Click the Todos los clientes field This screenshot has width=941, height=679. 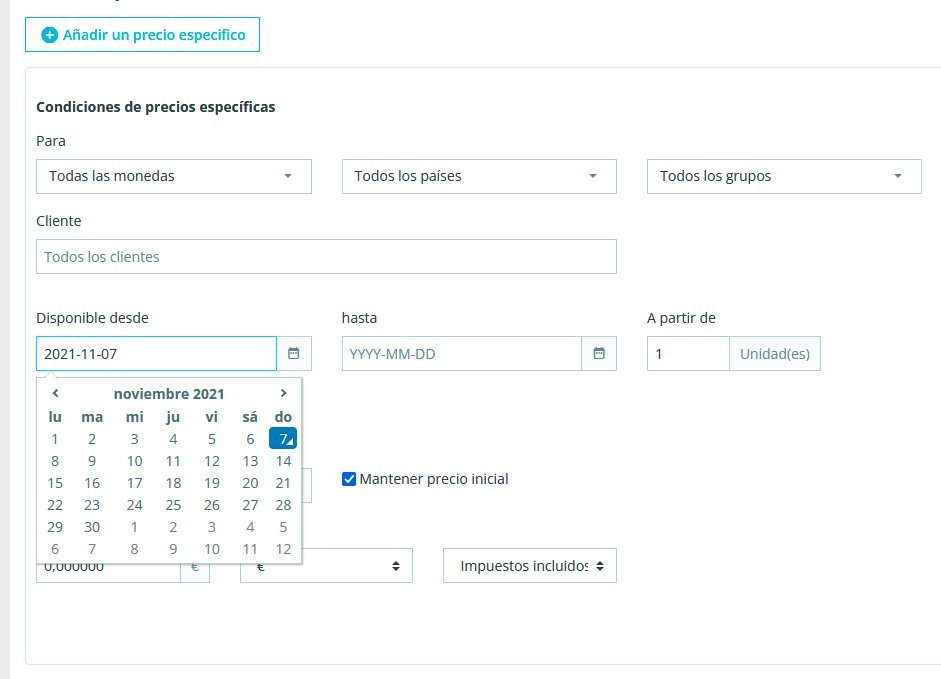pos(326,257)
